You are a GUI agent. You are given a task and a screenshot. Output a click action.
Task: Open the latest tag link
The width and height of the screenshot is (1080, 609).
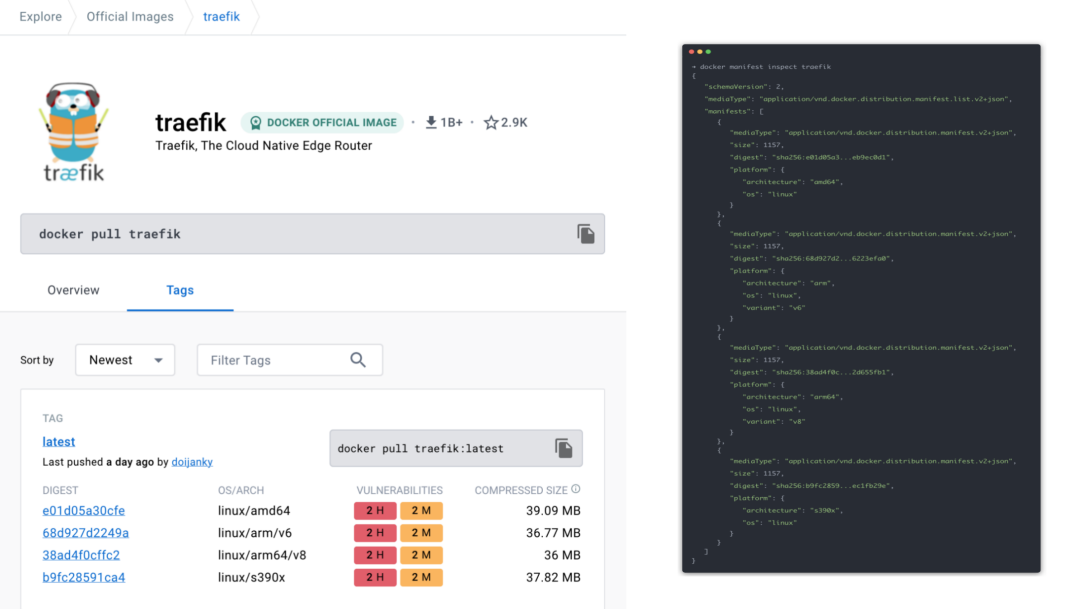[59, 442]
